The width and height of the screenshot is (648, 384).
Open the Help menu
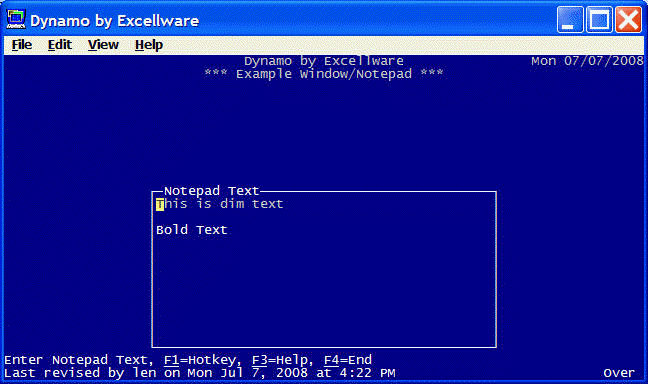point(149,45)
